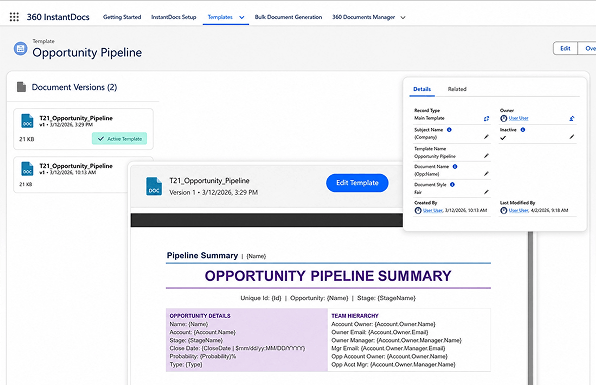Edit the Inactive field pencil
Screen dimensions: 596x385
[572, 137]
